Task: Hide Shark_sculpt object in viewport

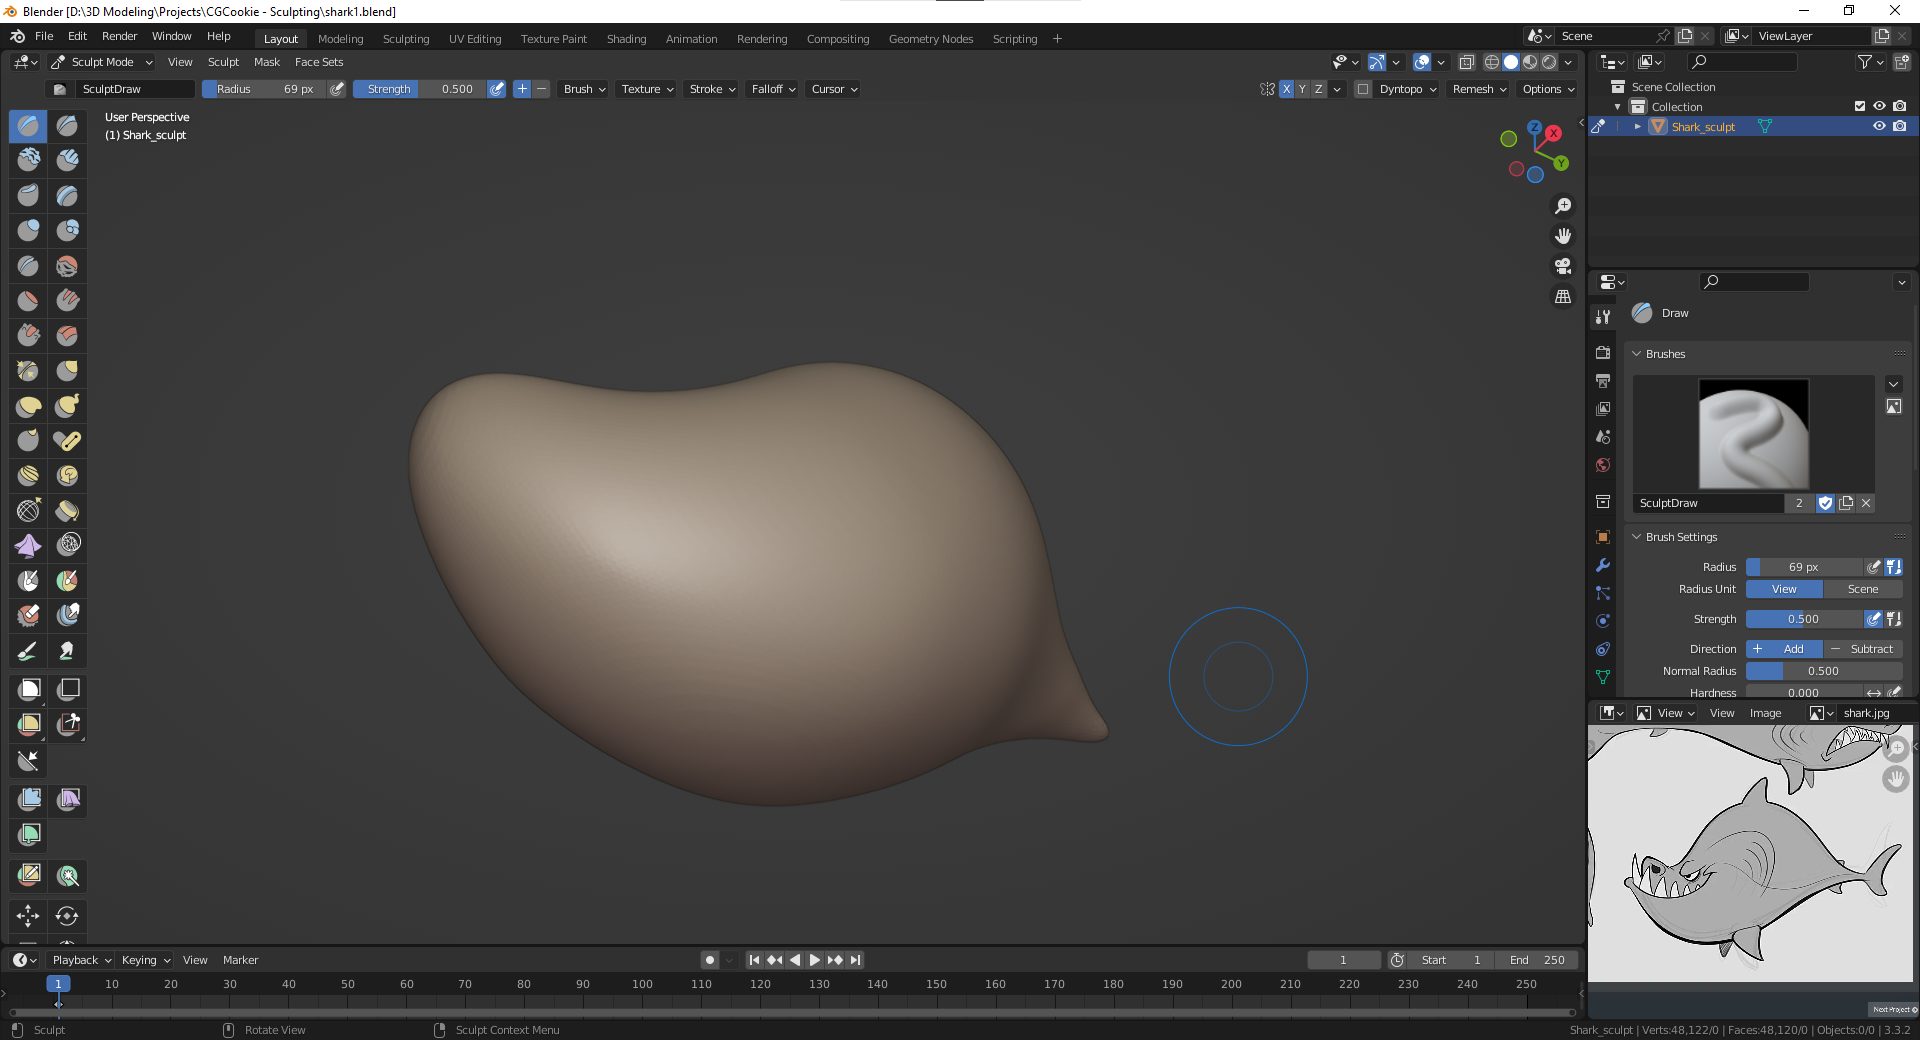Action: point(1879,127)
